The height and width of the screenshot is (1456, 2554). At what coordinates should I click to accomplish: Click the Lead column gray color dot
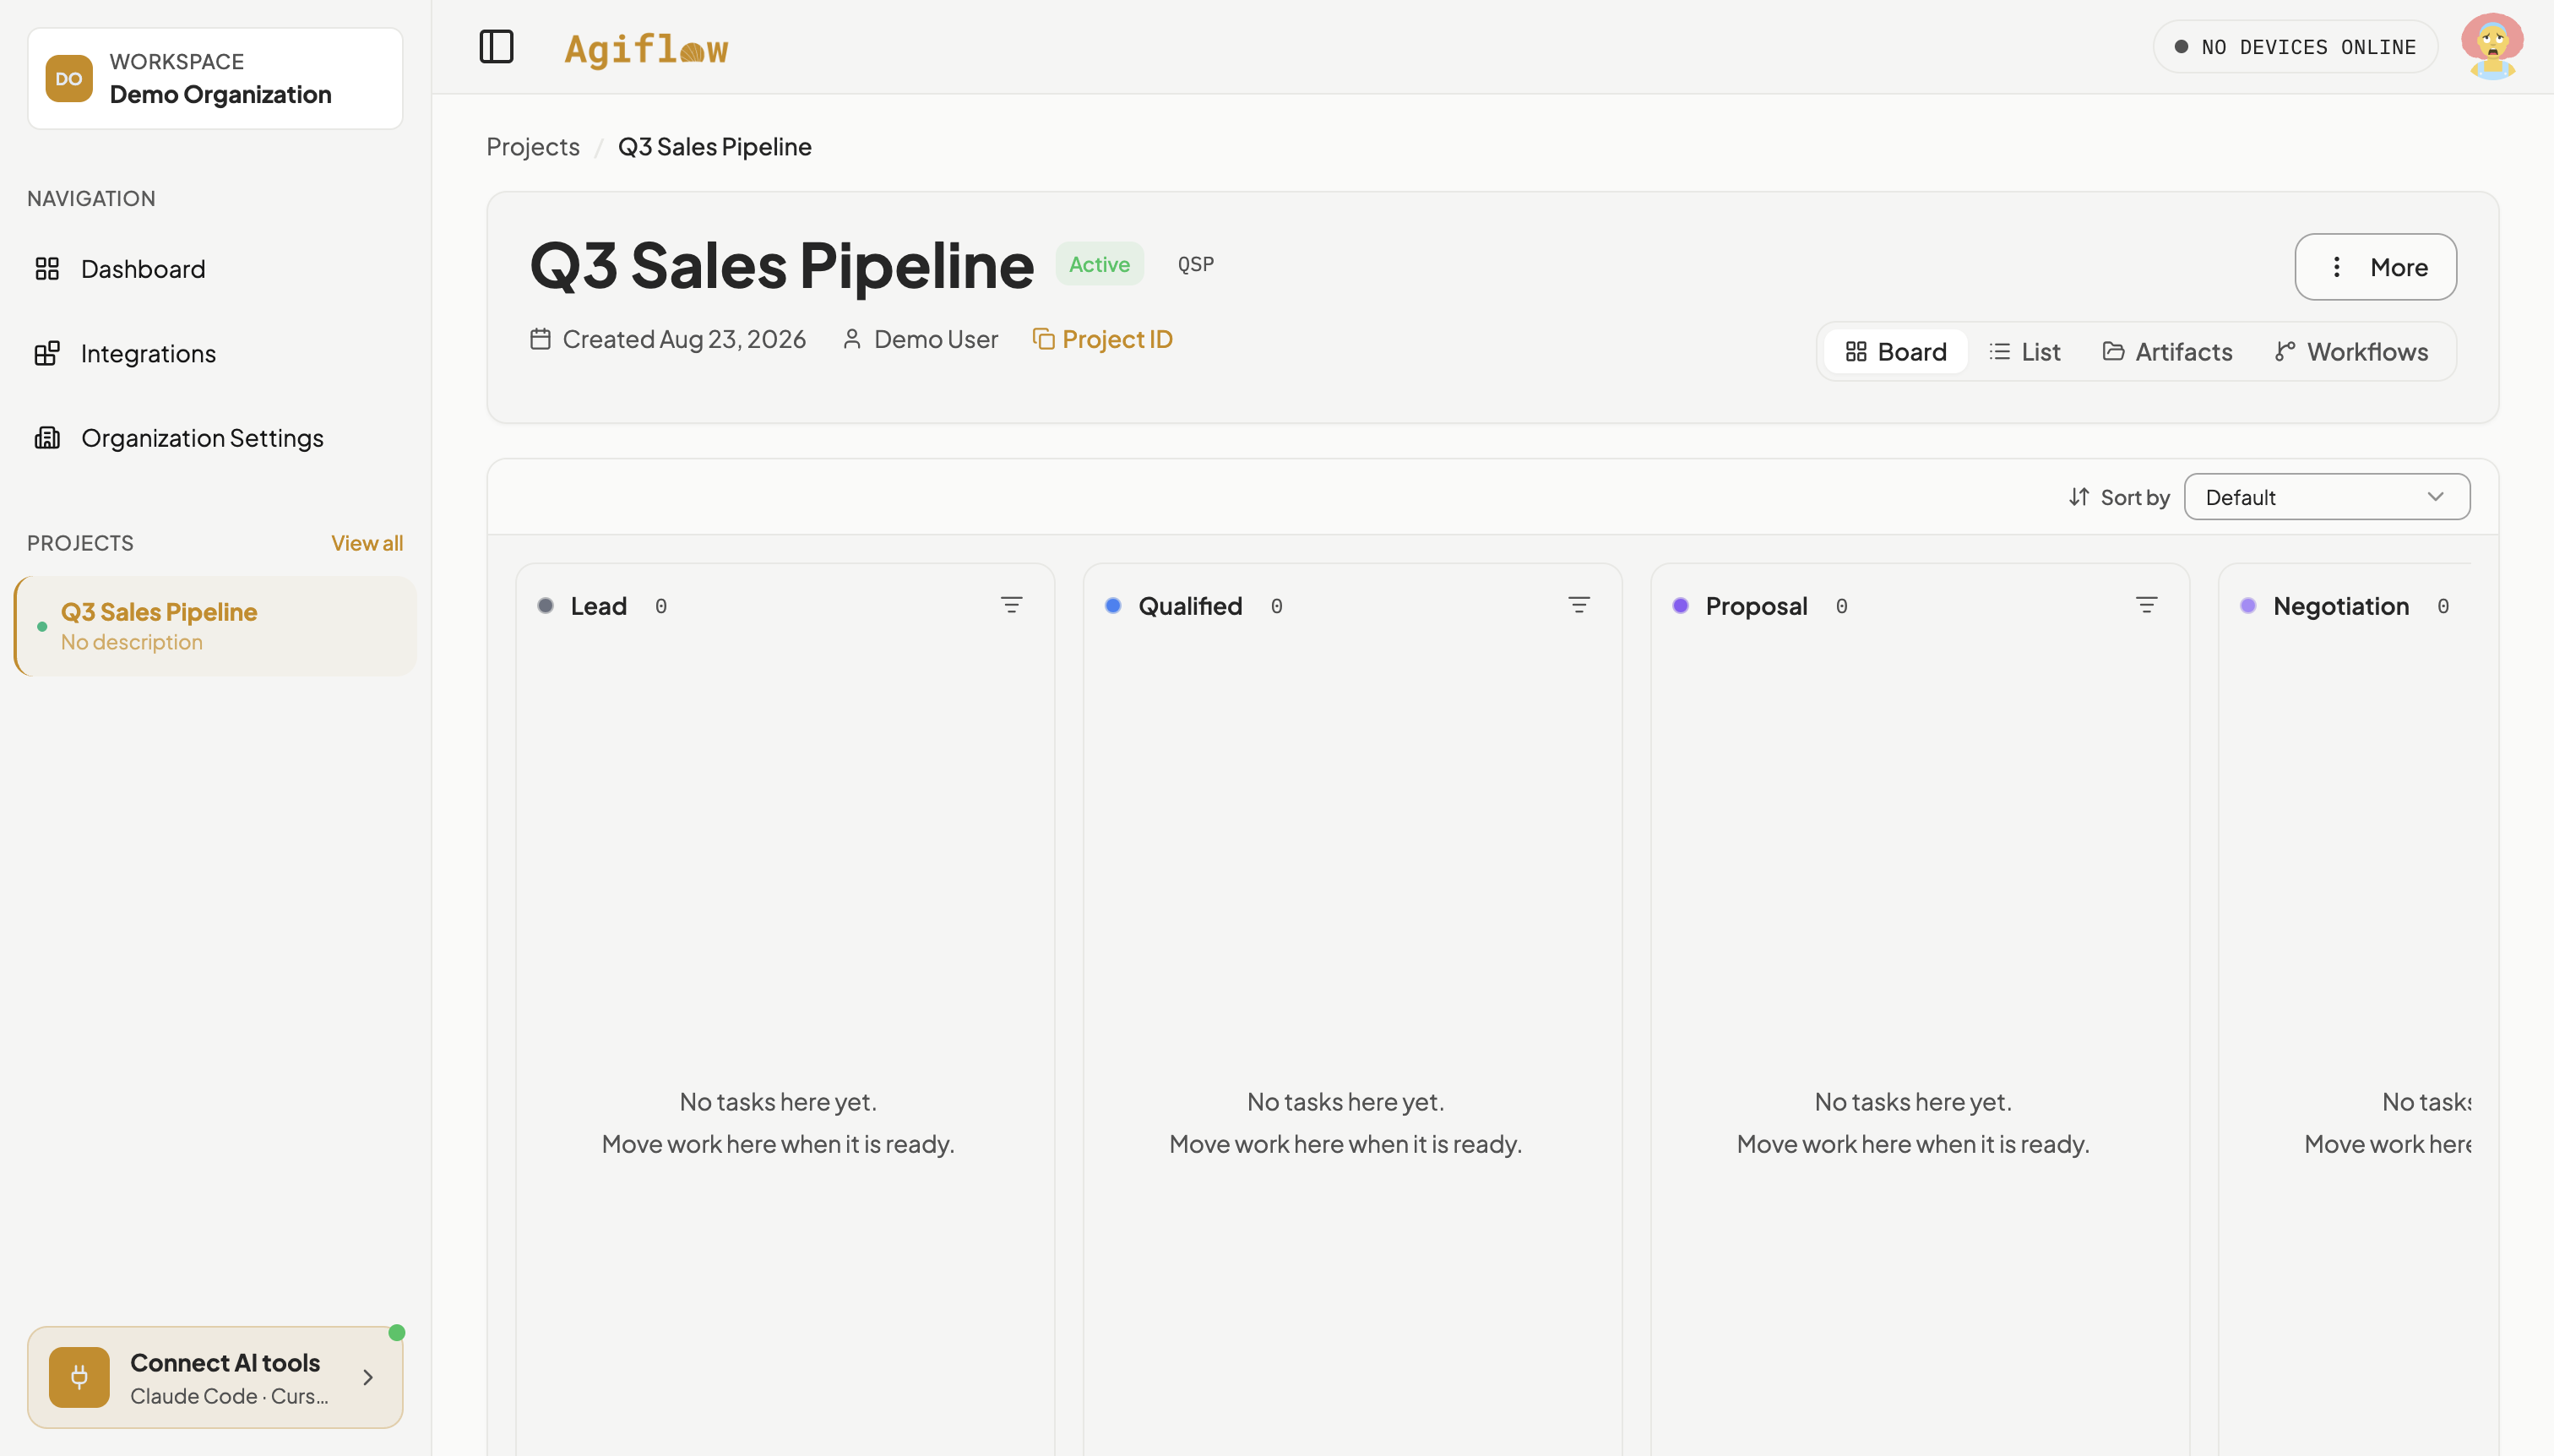point(545,606)
